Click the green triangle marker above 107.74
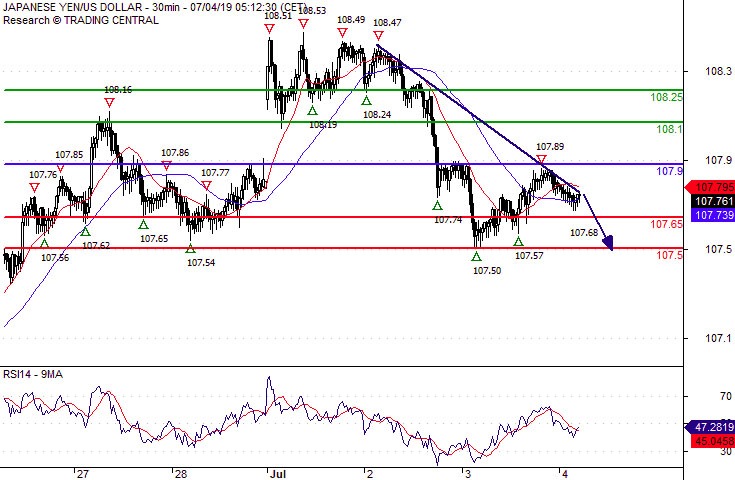Image resolution: width=735 pixels, height=480 pixels. click(x=437, y=205)
